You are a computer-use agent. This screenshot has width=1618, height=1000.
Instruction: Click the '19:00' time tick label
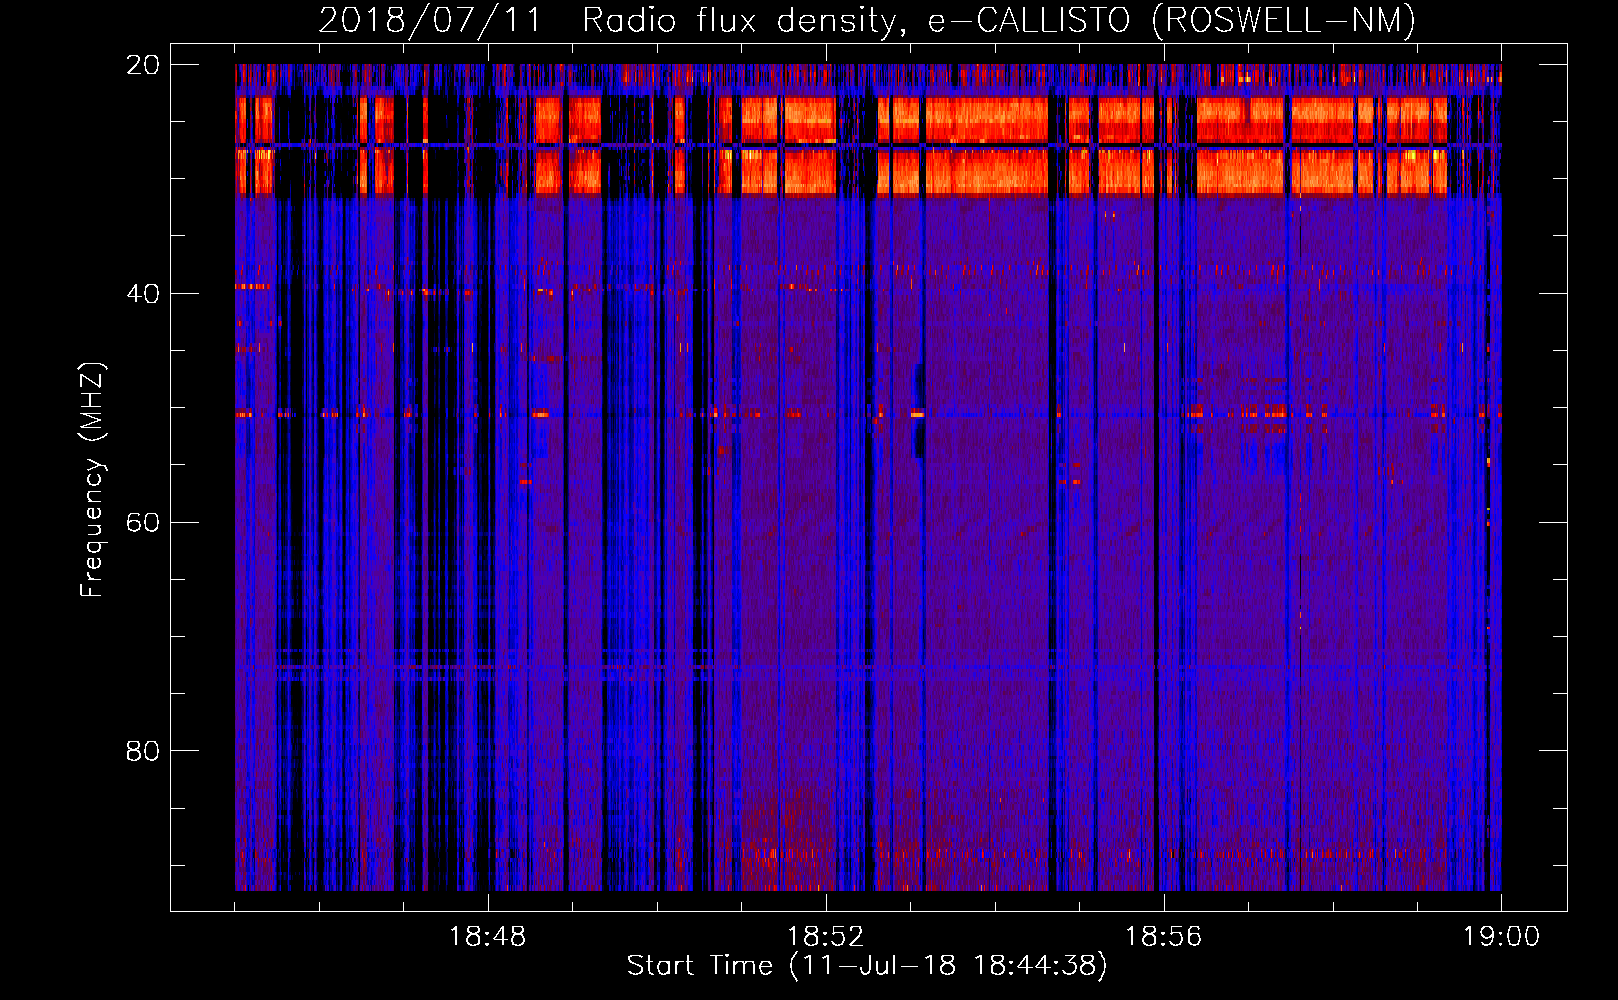1501,937
